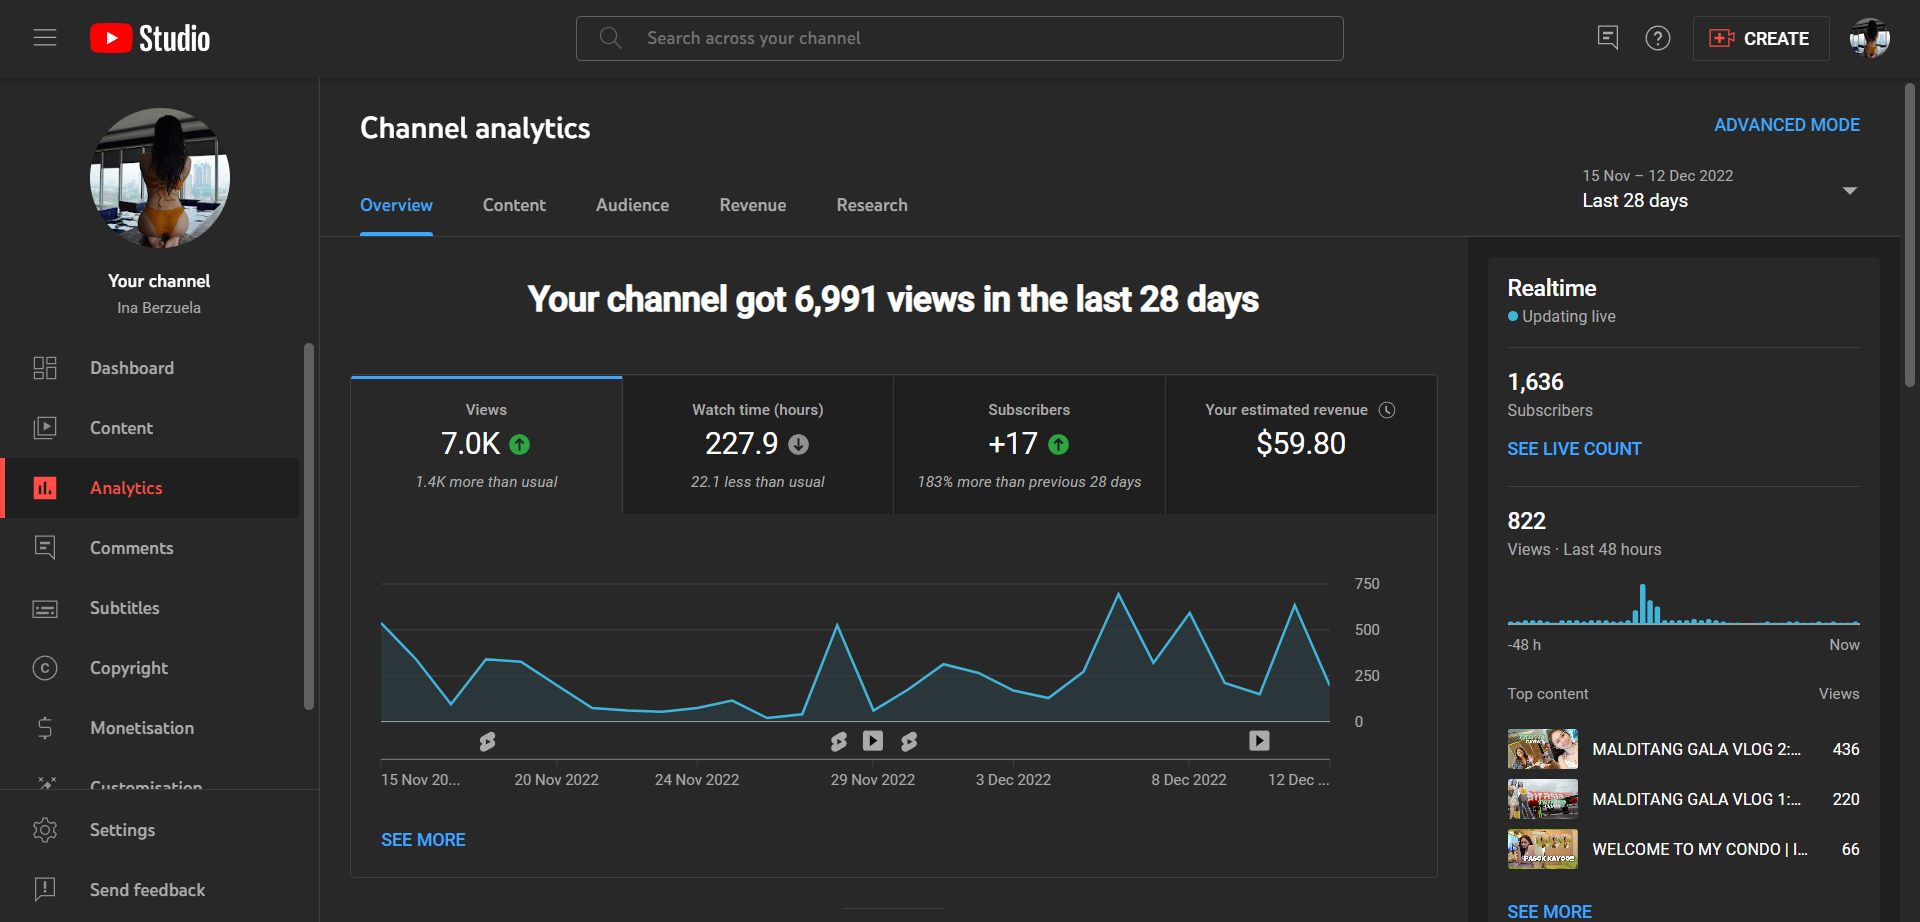The height and width of the screenshot is (922, 1920).
Task: Select the Your estimated revenue card
Action: tap(1301, 445)
